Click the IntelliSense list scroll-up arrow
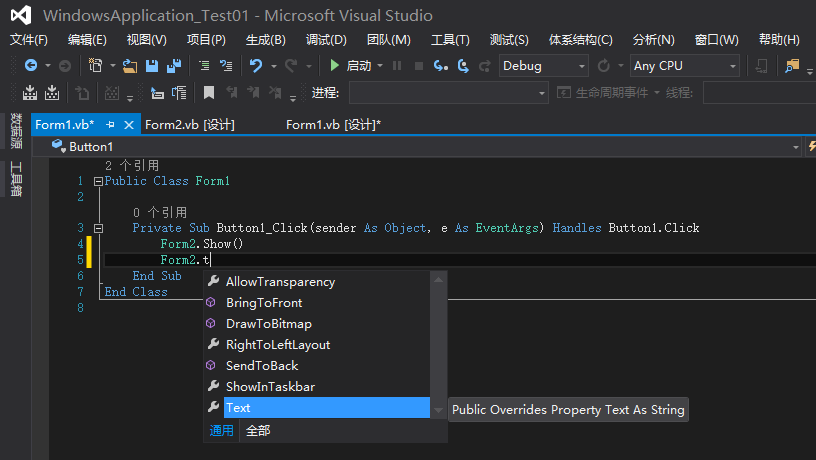 [x=439, y=280]
